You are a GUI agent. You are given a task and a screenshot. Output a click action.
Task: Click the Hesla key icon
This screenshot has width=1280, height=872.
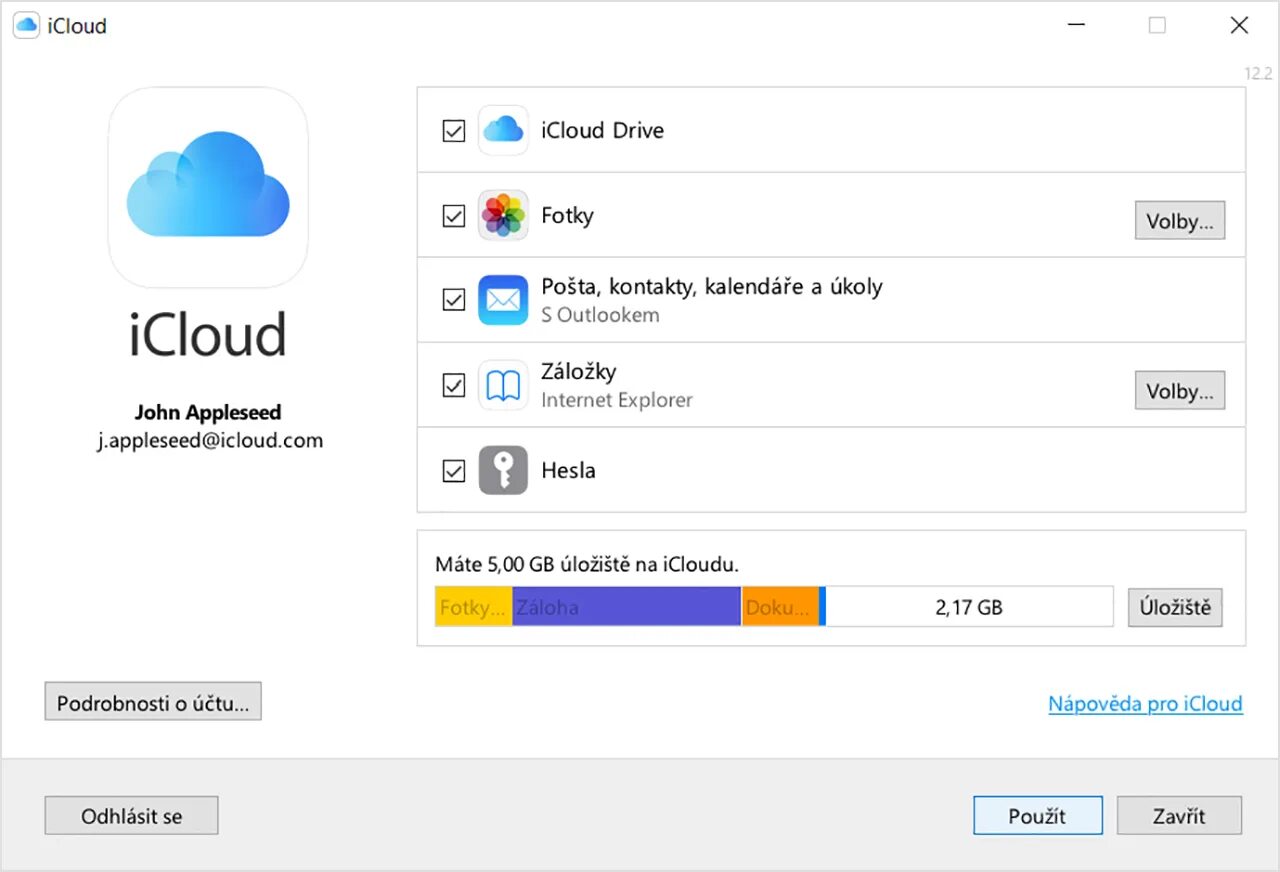click(x=503, y=470)
